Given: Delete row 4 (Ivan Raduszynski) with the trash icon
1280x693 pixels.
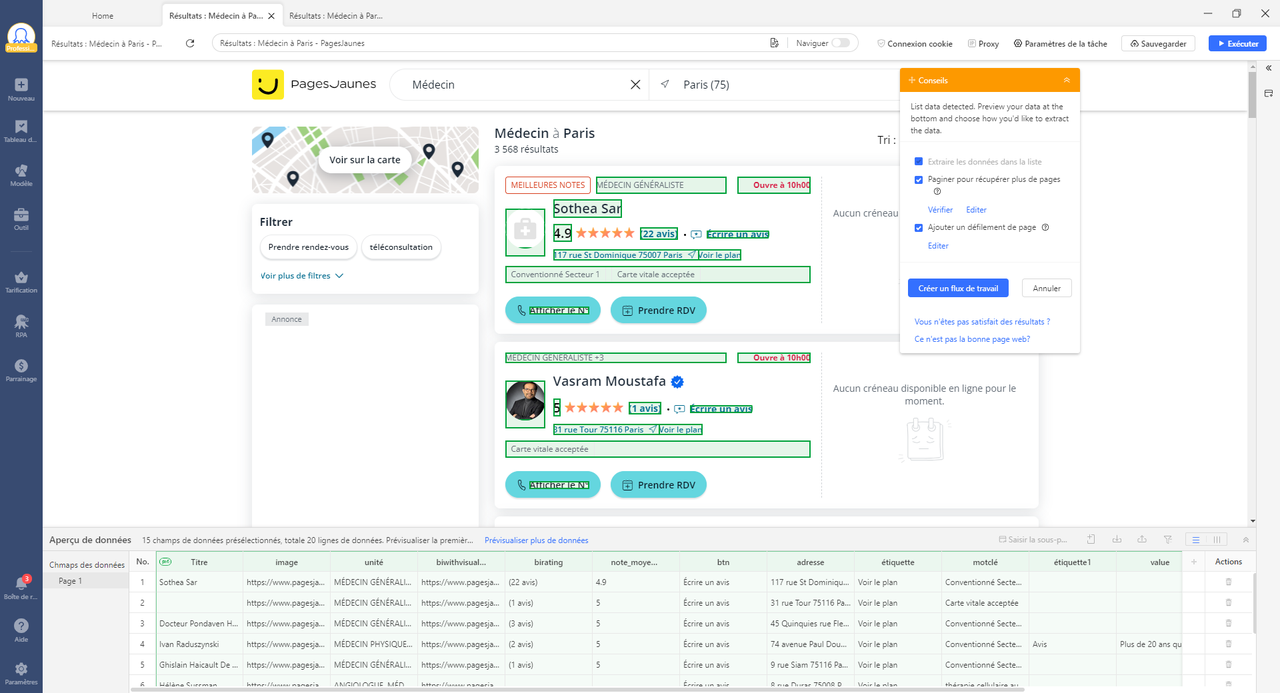Looking at the screenshot, I should [x=1229, y=644].
